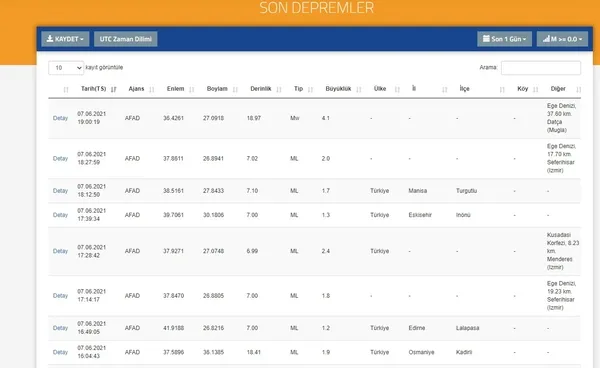
Task: Click the sort icon of the first empty column
Action: point(66,90)
